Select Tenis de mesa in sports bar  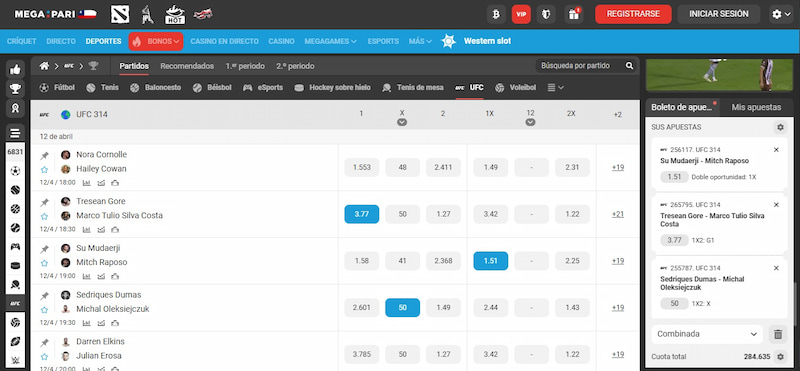pyautogui.click(x=413, y=88)
